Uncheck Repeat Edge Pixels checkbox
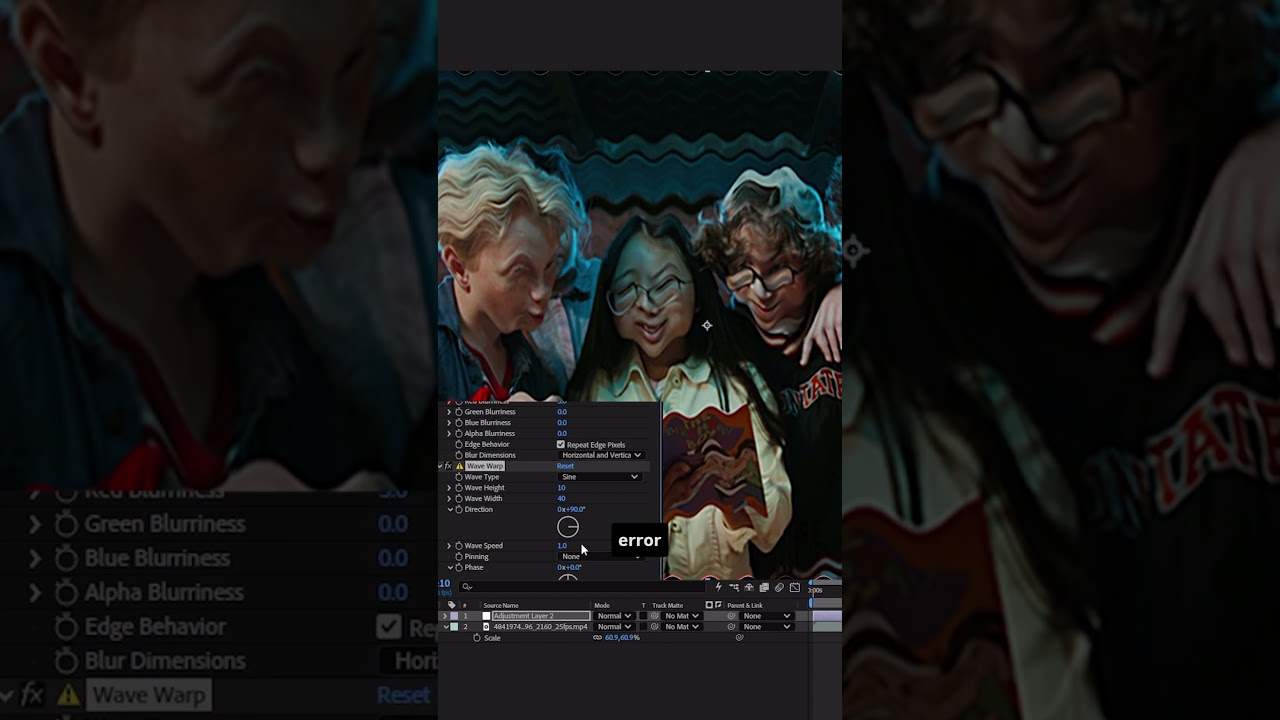The width and height of the screenshot is (1280, 720). pyautogui.click(x=561, y=445)
